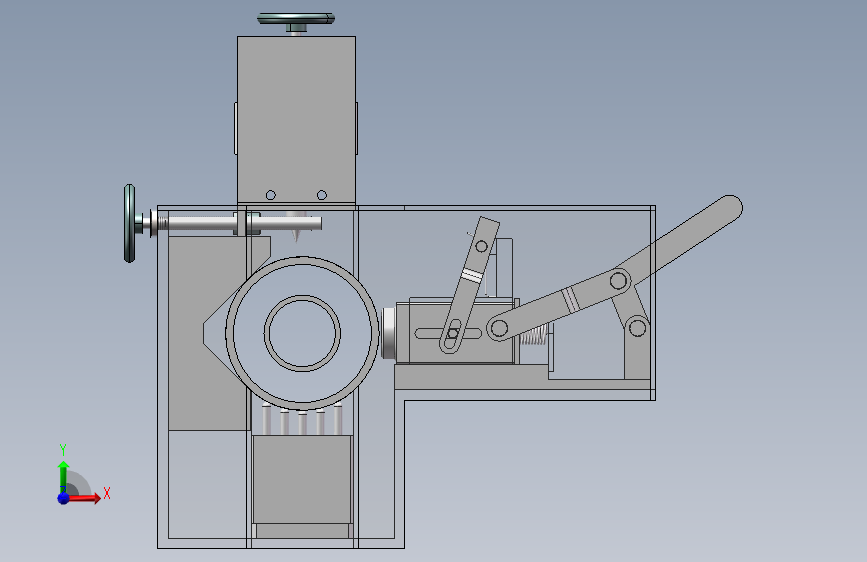
Task: Select the handwheel on the left side screw
Action: (x=130, y=223)
